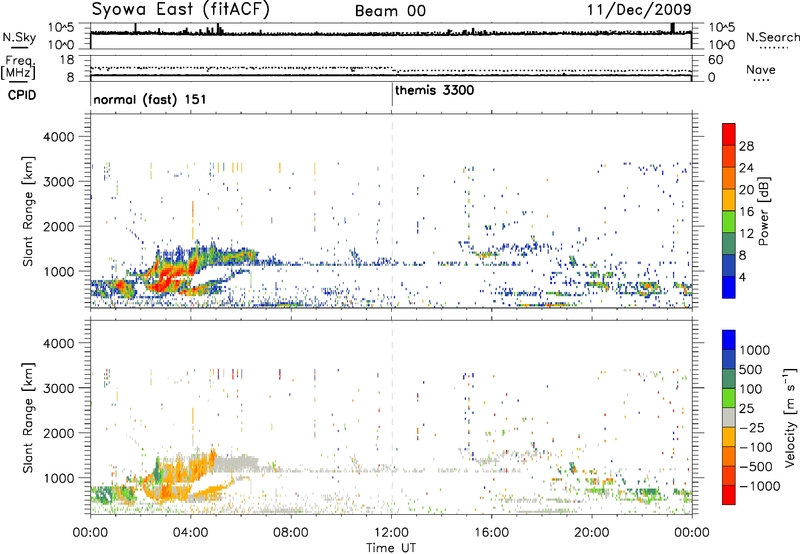Pick the bright blue segment below 4 dB on Power colorbar

pos(729,287)
